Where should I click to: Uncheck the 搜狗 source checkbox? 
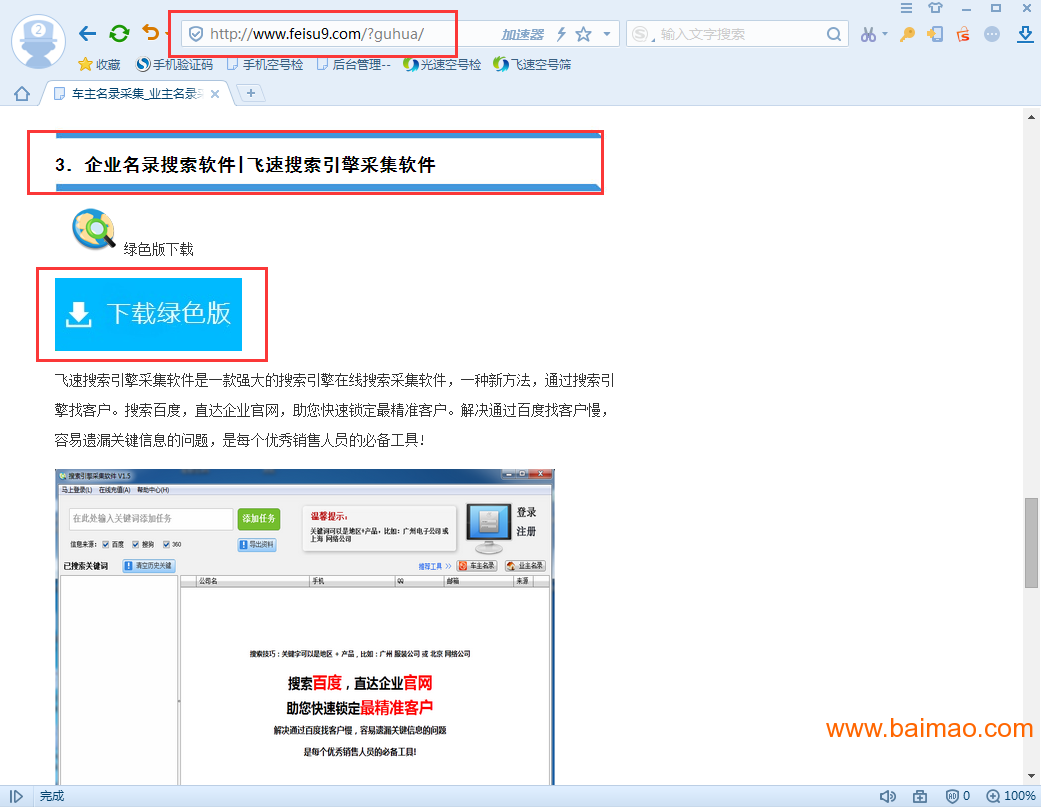tap(134, 544)
